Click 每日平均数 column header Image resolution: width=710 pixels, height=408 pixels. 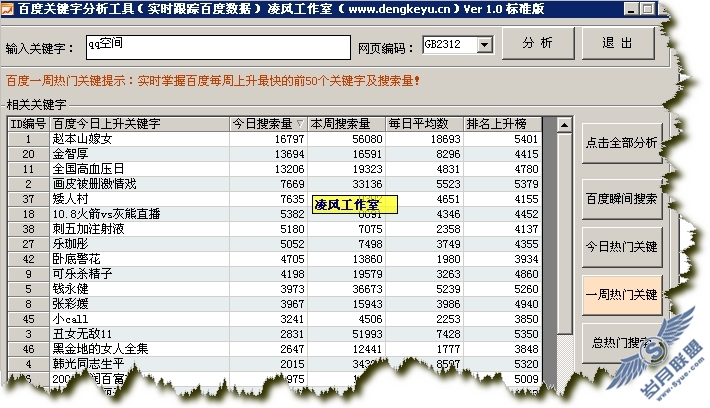pos(425,124)
